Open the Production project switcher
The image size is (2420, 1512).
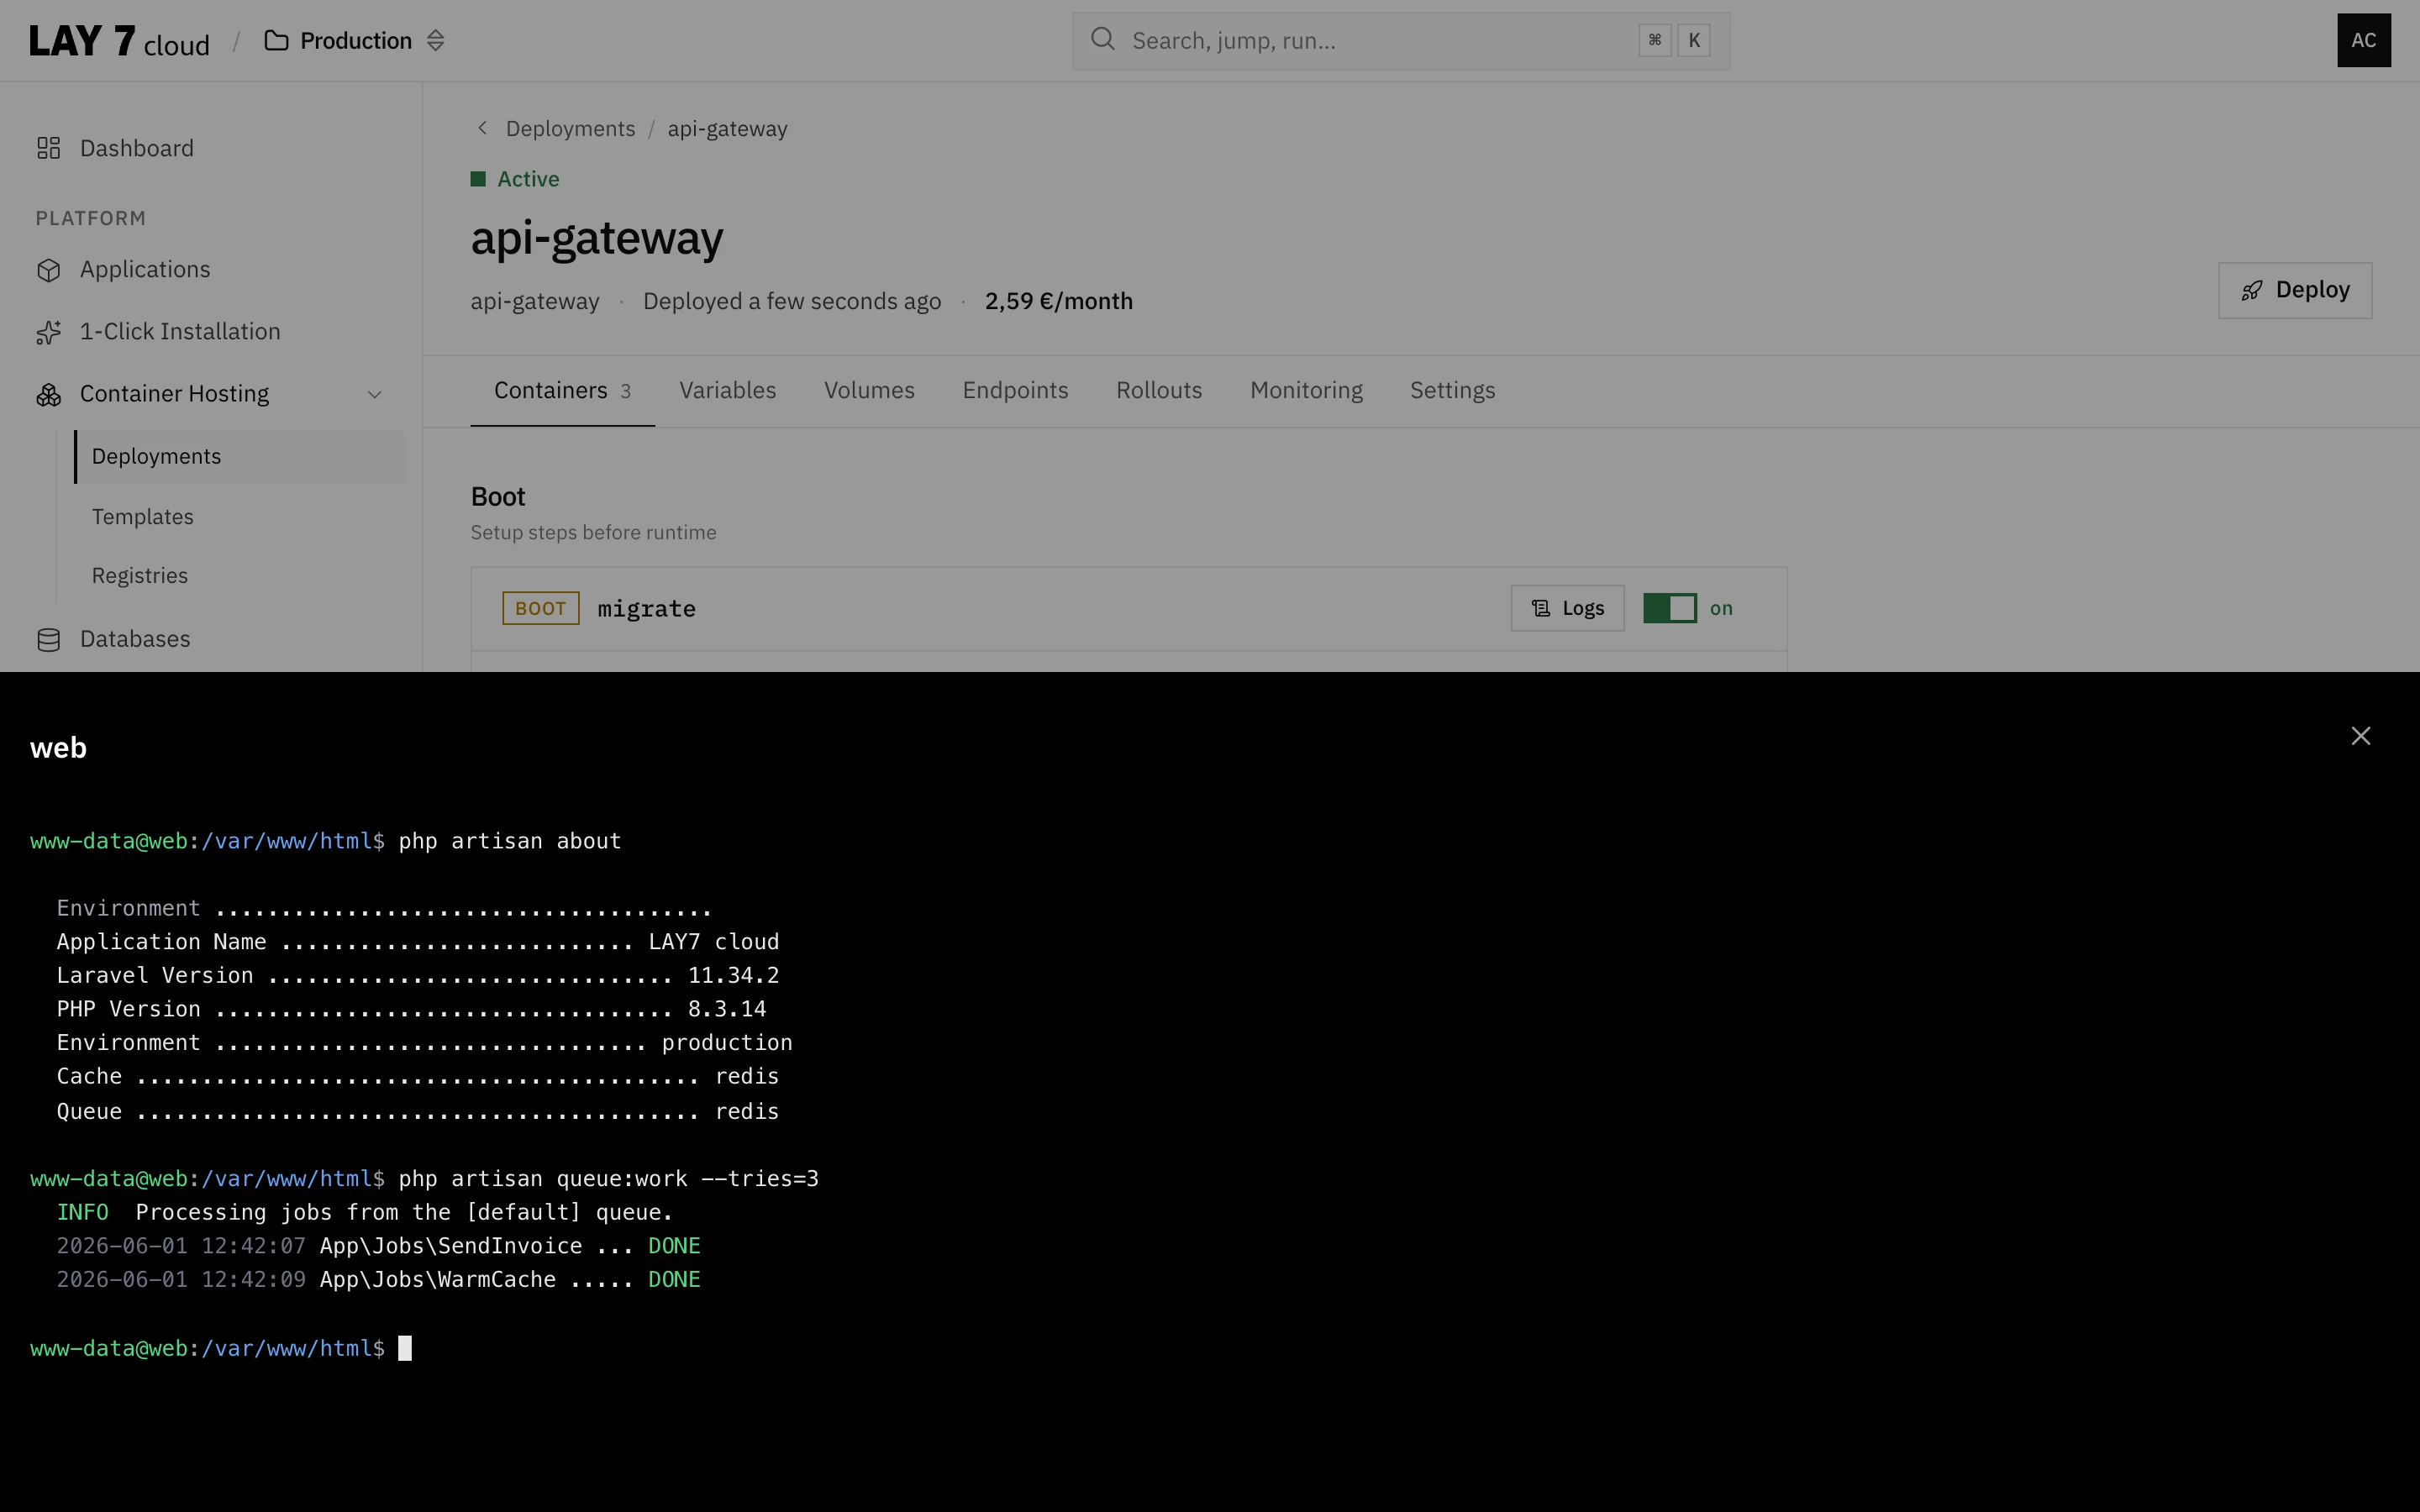click(x=355, y=41)
